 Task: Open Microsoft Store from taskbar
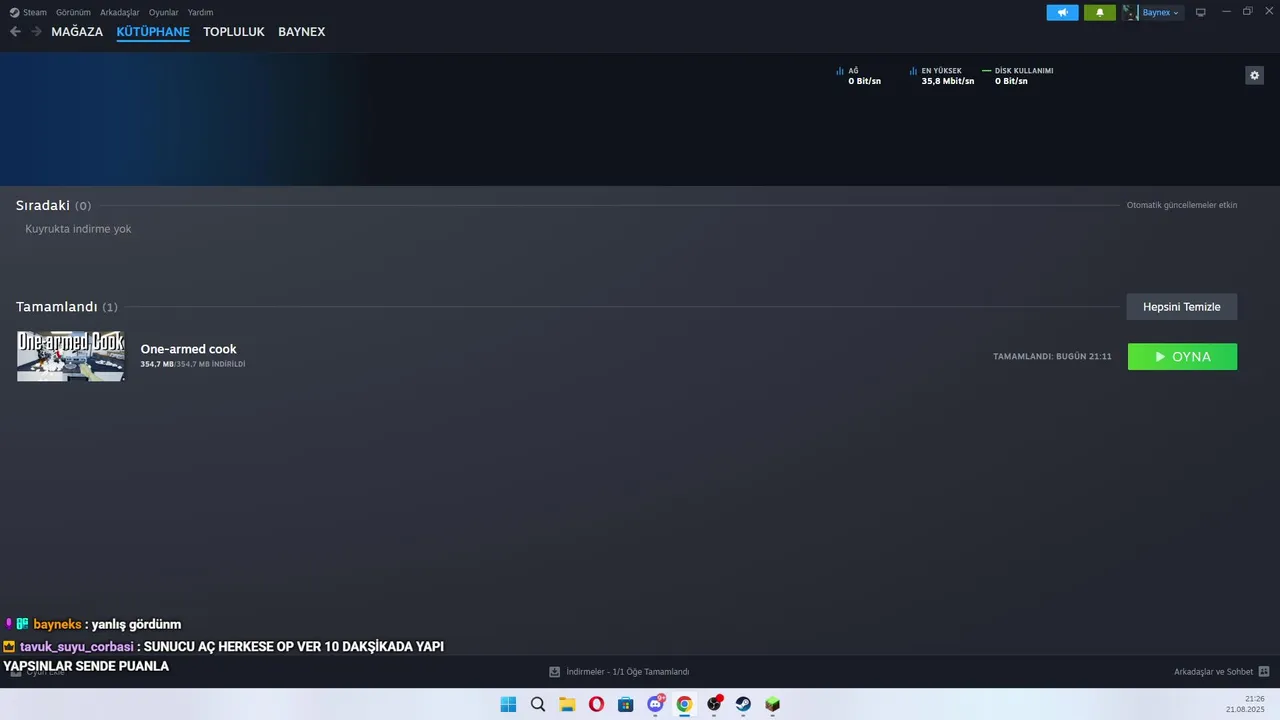pyautogui.click(x=626, y=704)
